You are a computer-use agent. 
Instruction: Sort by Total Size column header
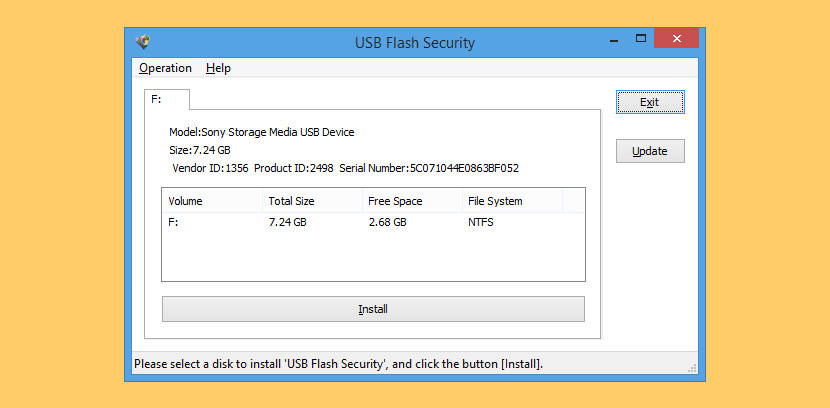pos(312,201)
